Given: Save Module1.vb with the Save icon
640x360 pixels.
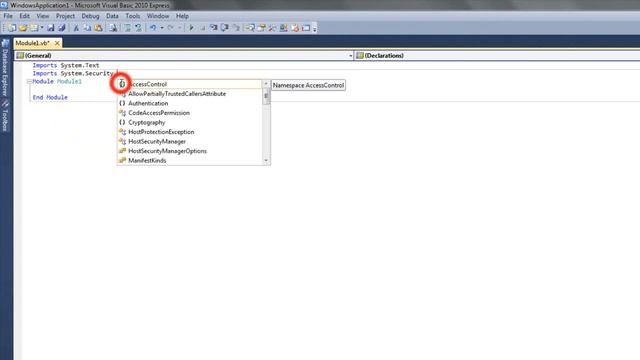Looking at the screenshot, I should pos(50,28).
